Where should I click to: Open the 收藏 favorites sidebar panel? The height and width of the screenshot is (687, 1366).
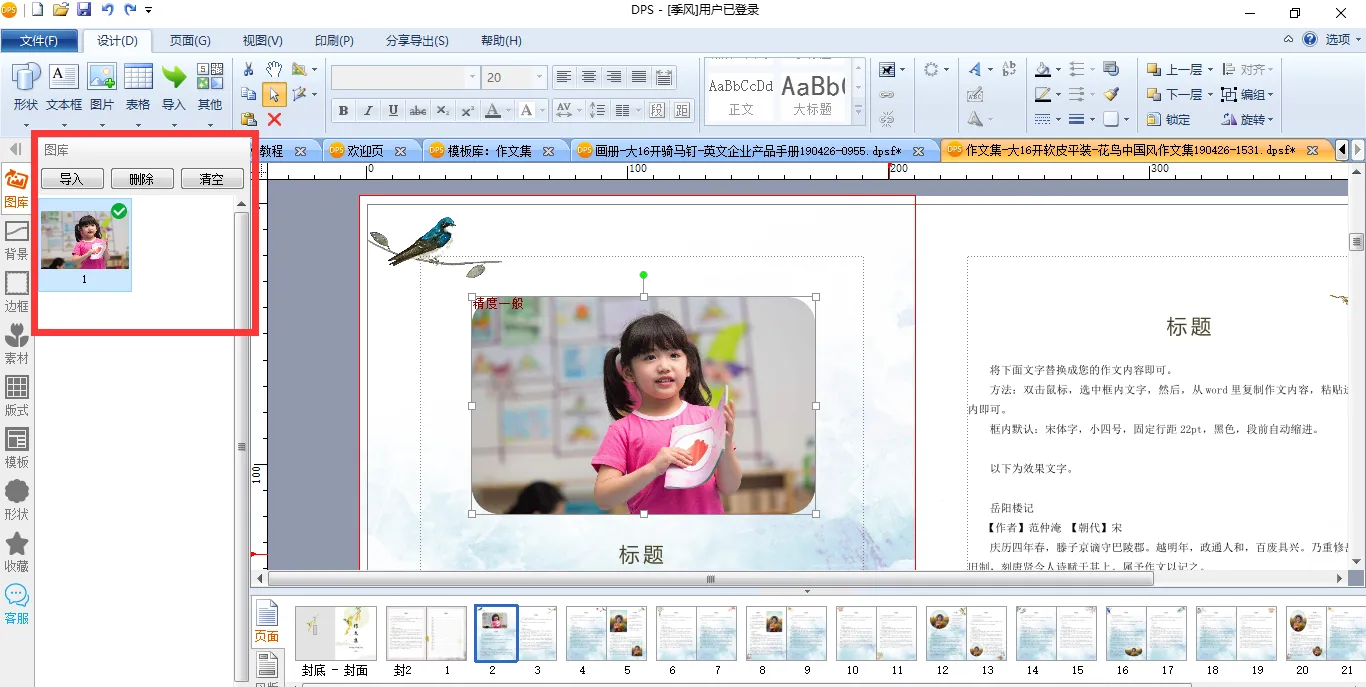pos(17,551)
